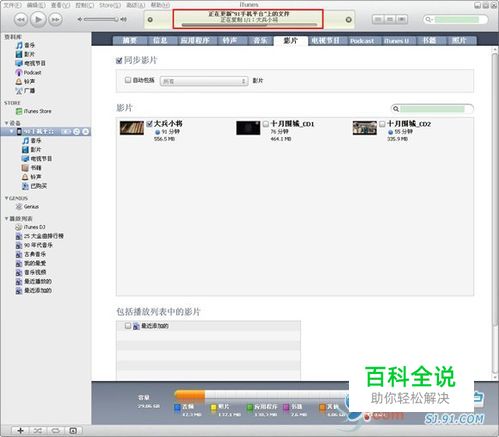Switch to the Podcast tab
499x437 pixels.
pyautogui.click(x=362, y=41)
